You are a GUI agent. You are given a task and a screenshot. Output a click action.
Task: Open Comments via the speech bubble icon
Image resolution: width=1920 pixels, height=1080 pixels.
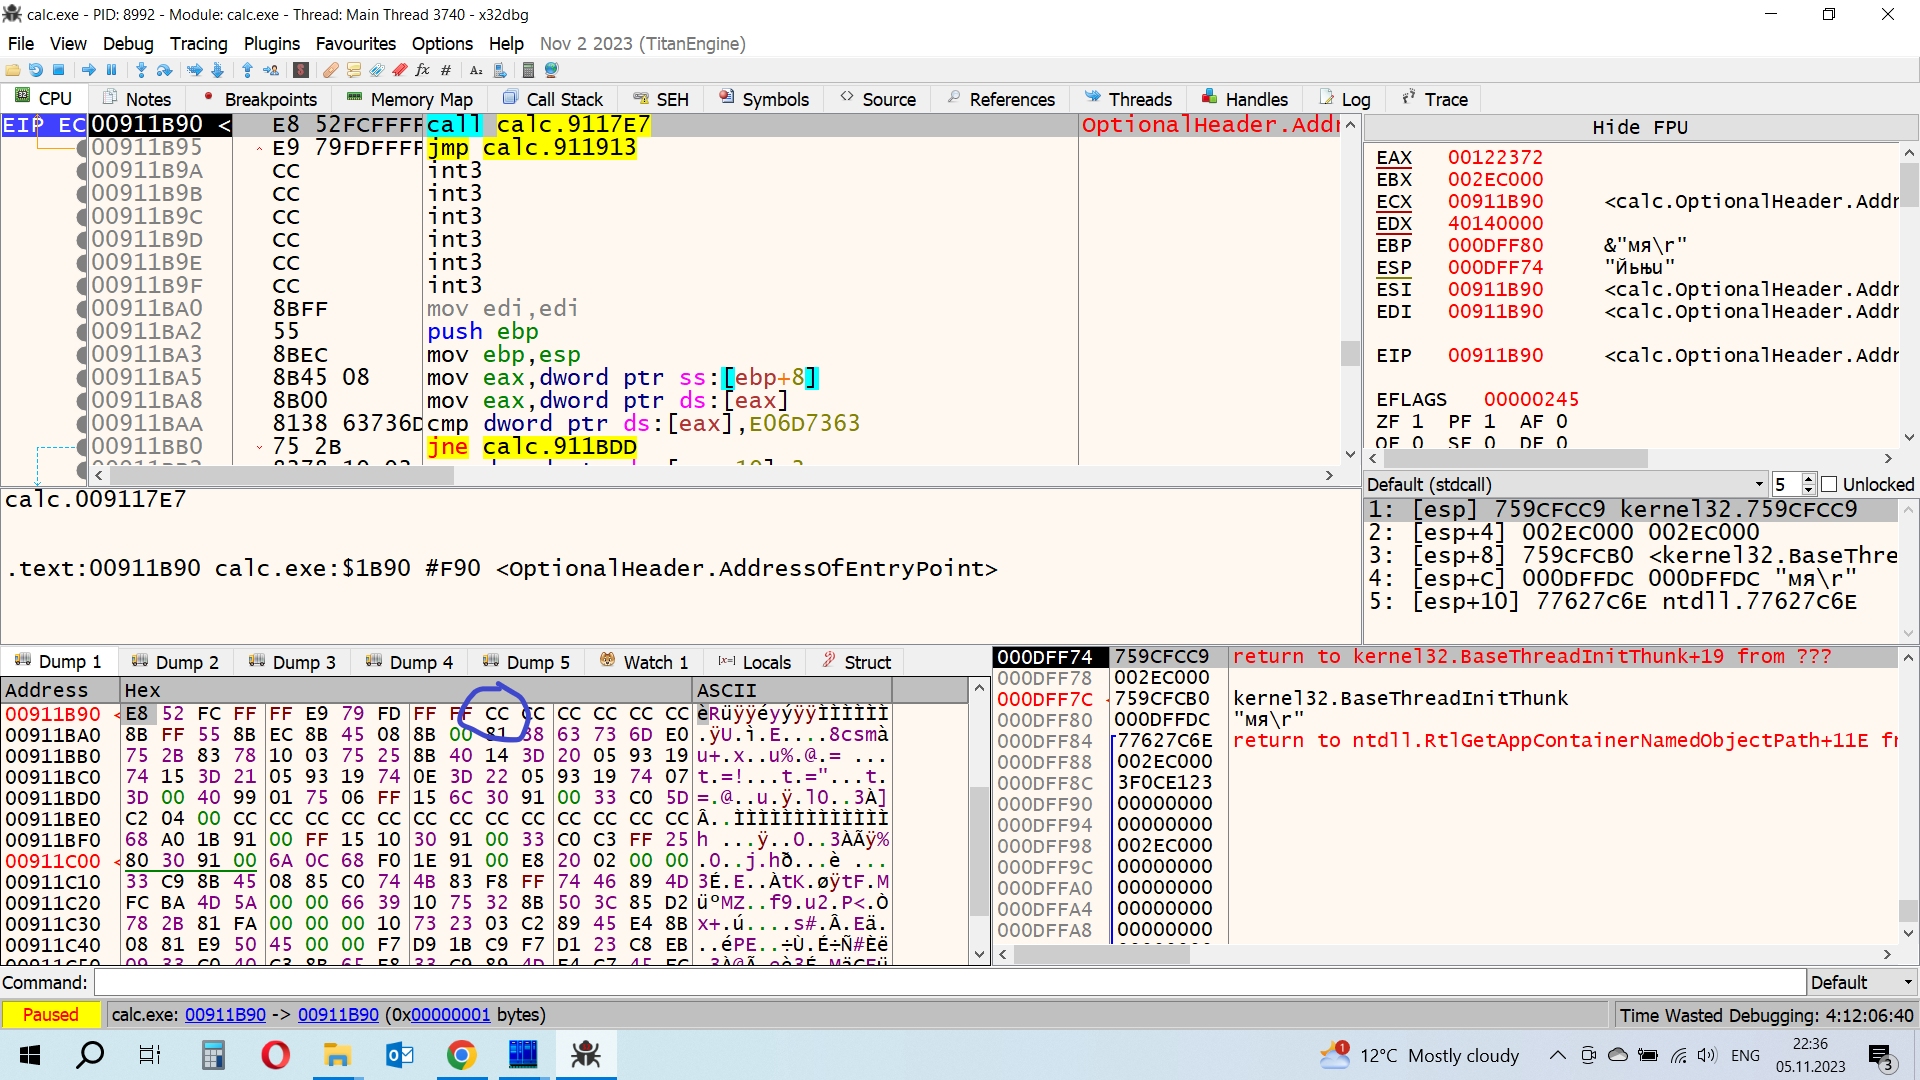click(x=354, y=70)
